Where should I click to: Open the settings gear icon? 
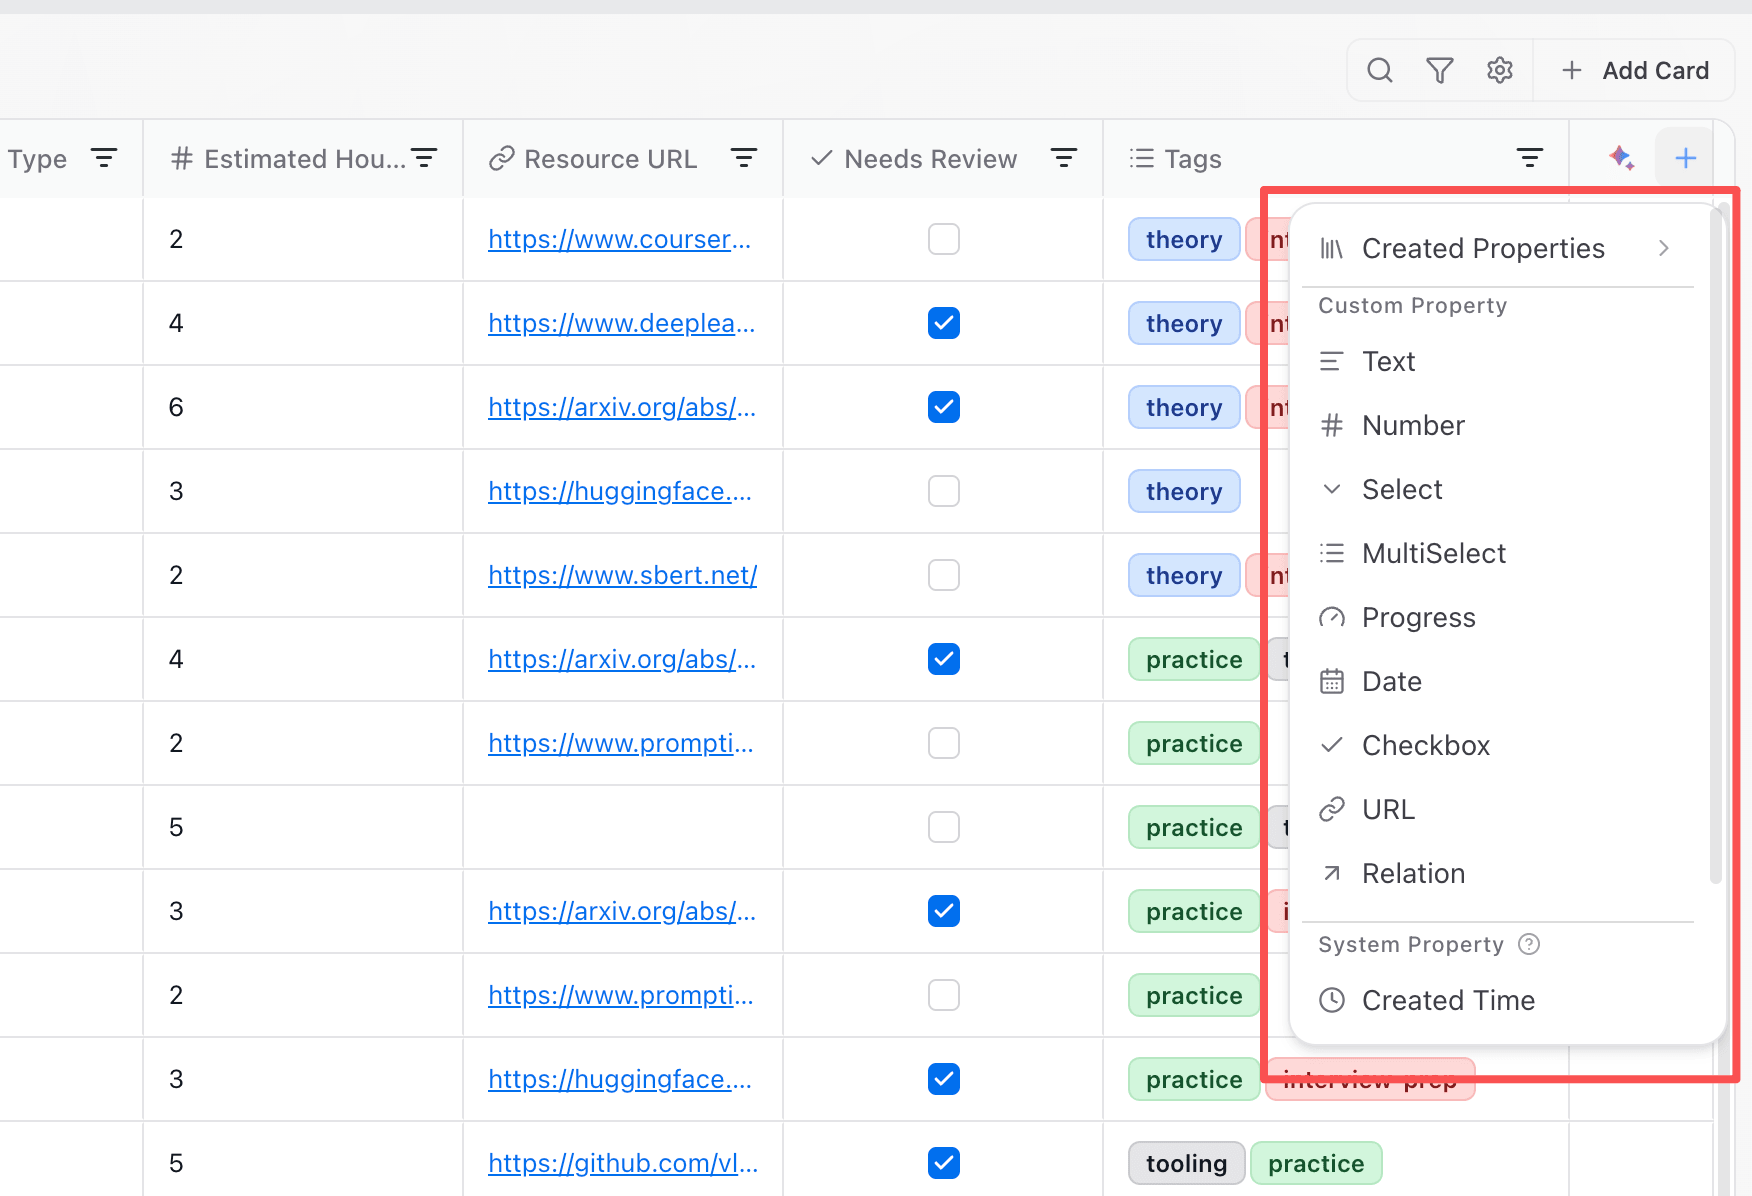(x=1500, y=70)
